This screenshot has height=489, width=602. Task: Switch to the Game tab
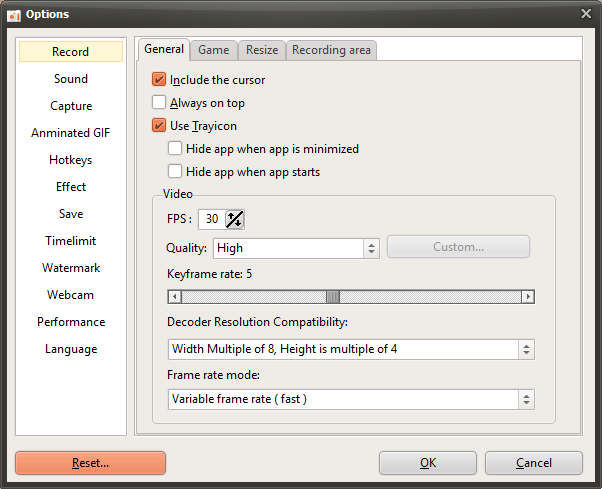coord(213,50)
